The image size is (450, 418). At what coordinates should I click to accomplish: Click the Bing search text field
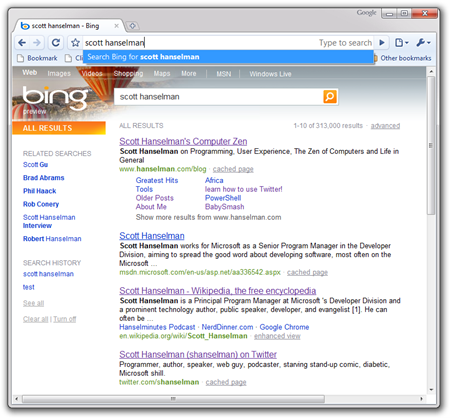(x=218, y=97)
